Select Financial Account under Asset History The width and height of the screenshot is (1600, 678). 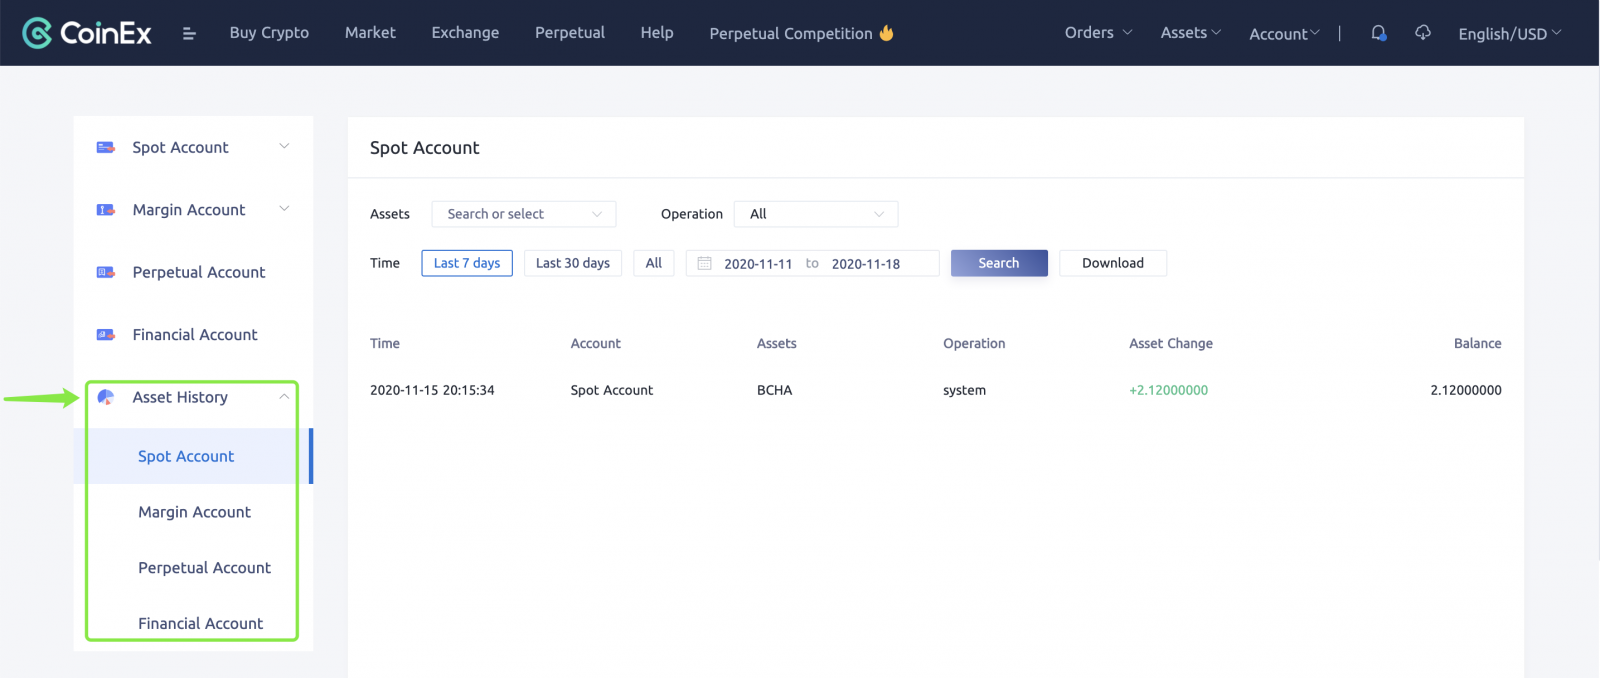point(200,624)
